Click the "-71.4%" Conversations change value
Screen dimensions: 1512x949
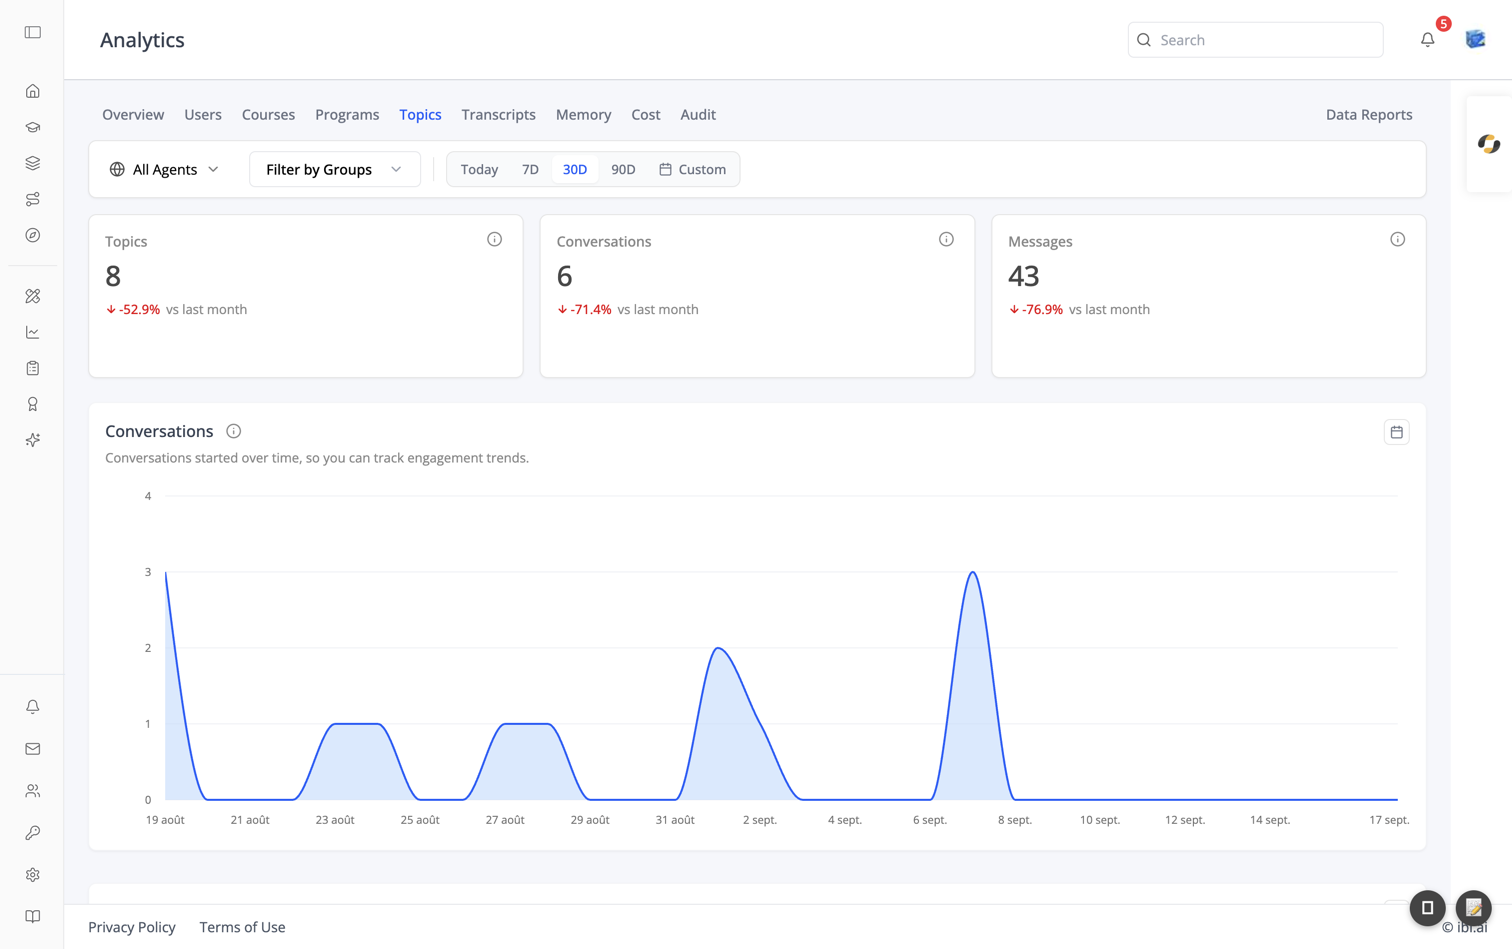pos(590,309)
